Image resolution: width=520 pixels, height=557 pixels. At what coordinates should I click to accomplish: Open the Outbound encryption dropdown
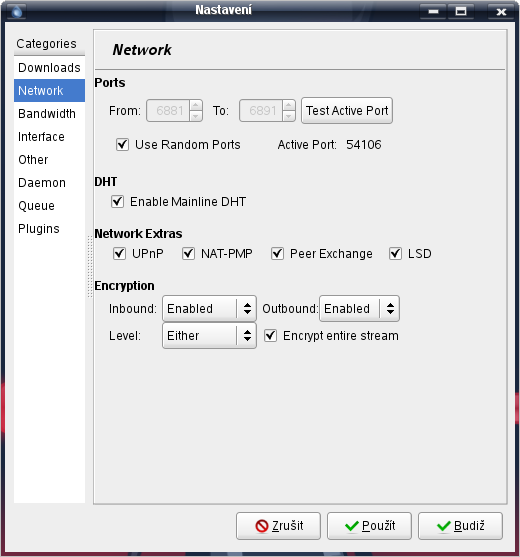coord(359,308)
